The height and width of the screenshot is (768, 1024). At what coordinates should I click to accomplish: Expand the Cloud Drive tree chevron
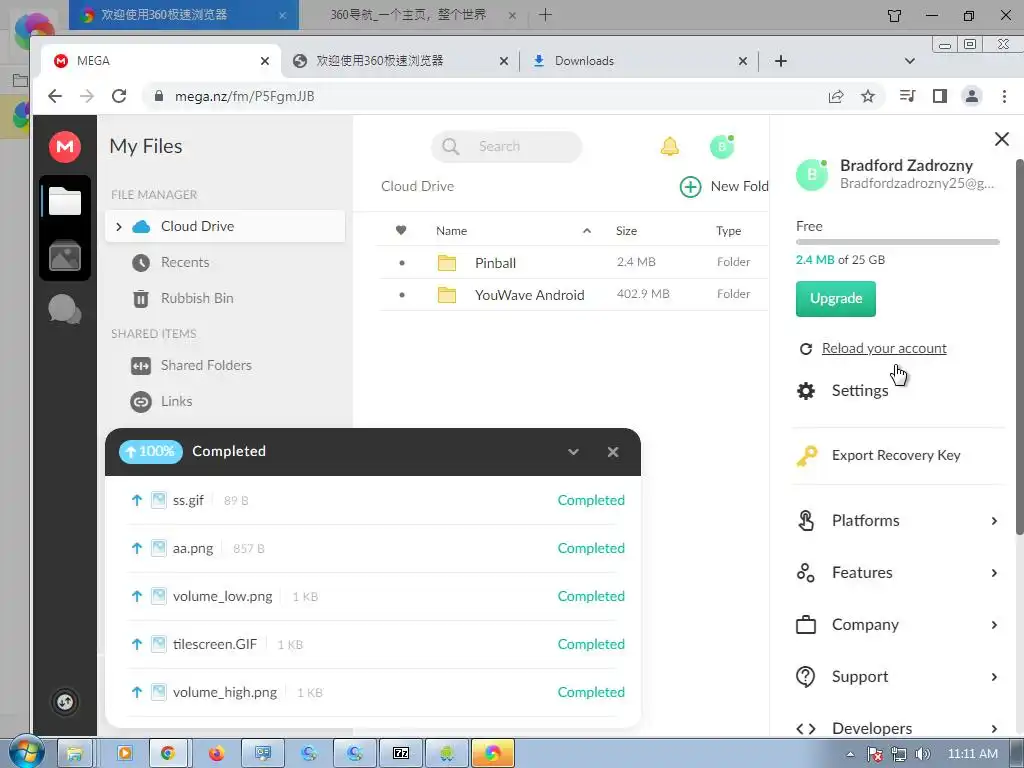118,227
